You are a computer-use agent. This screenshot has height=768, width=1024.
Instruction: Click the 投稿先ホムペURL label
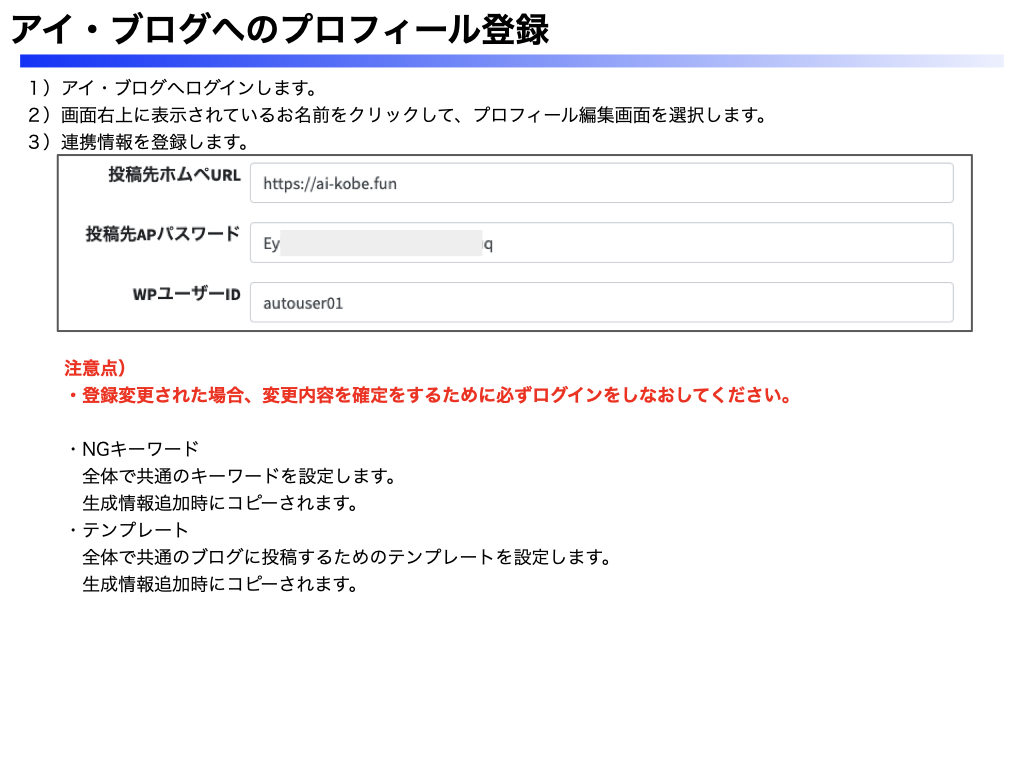[x=174, y=175]
